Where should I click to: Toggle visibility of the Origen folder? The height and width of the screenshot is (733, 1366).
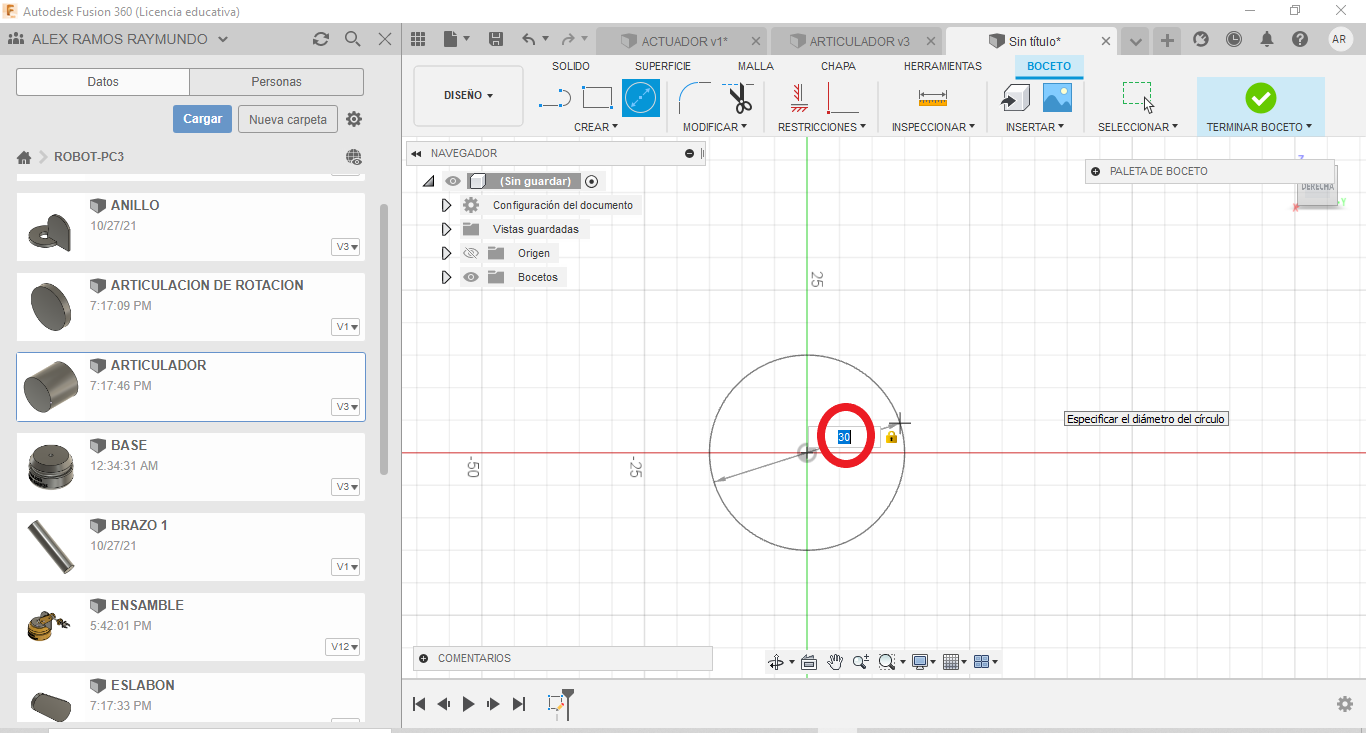[471, 253]
